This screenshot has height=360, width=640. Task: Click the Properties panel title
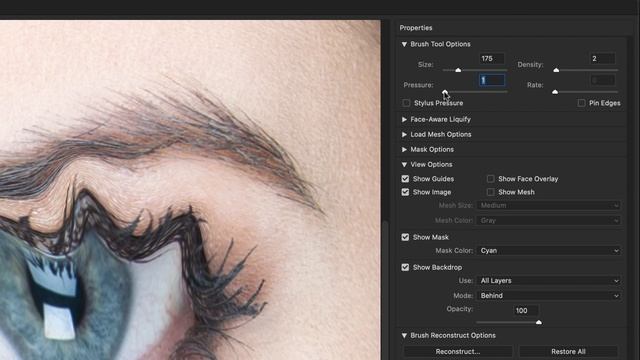pos(416,28)
